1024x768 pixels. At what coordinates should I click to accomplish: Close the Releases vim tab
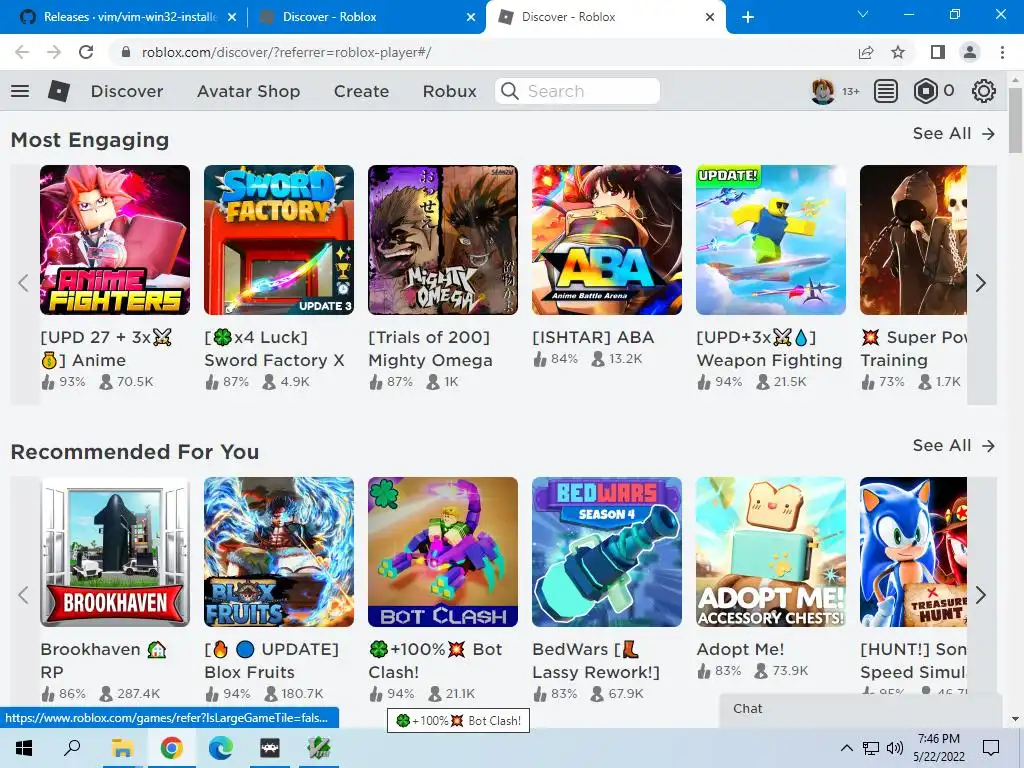(x=232, y=18)
